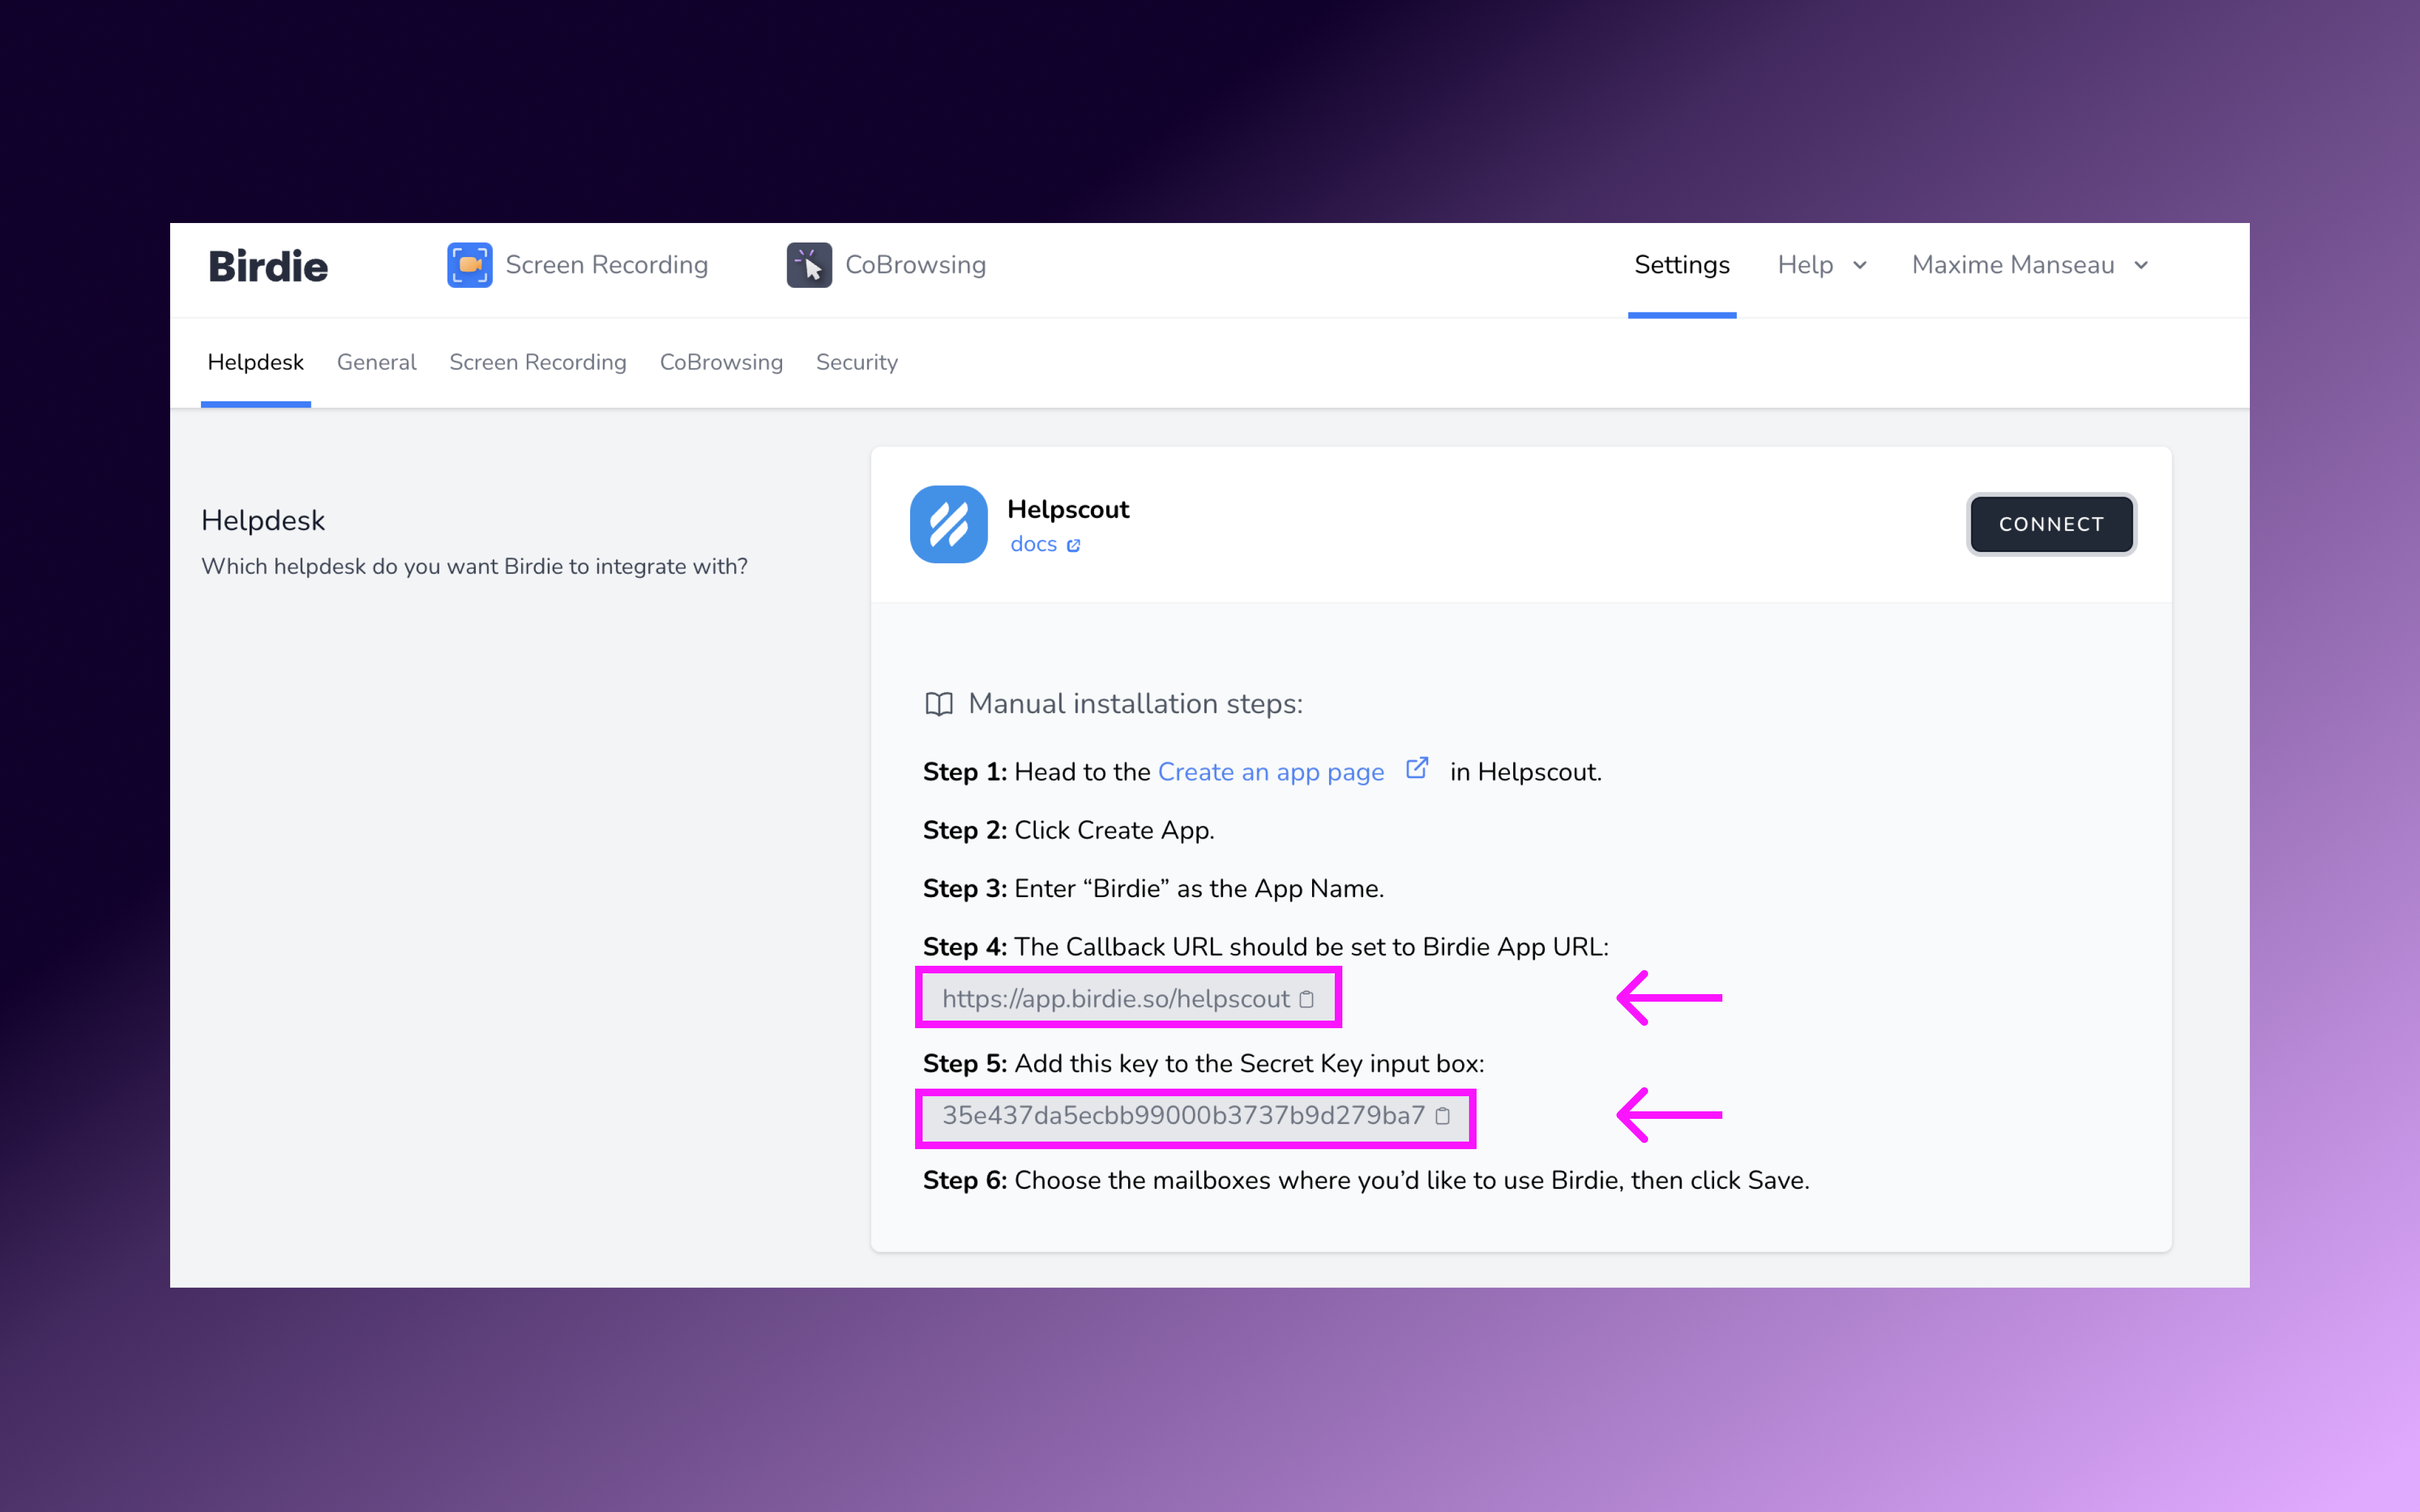This screenshot has height=1512, width=2420.
Task: Open the Create an app page link
Action: click(1270, 772)
